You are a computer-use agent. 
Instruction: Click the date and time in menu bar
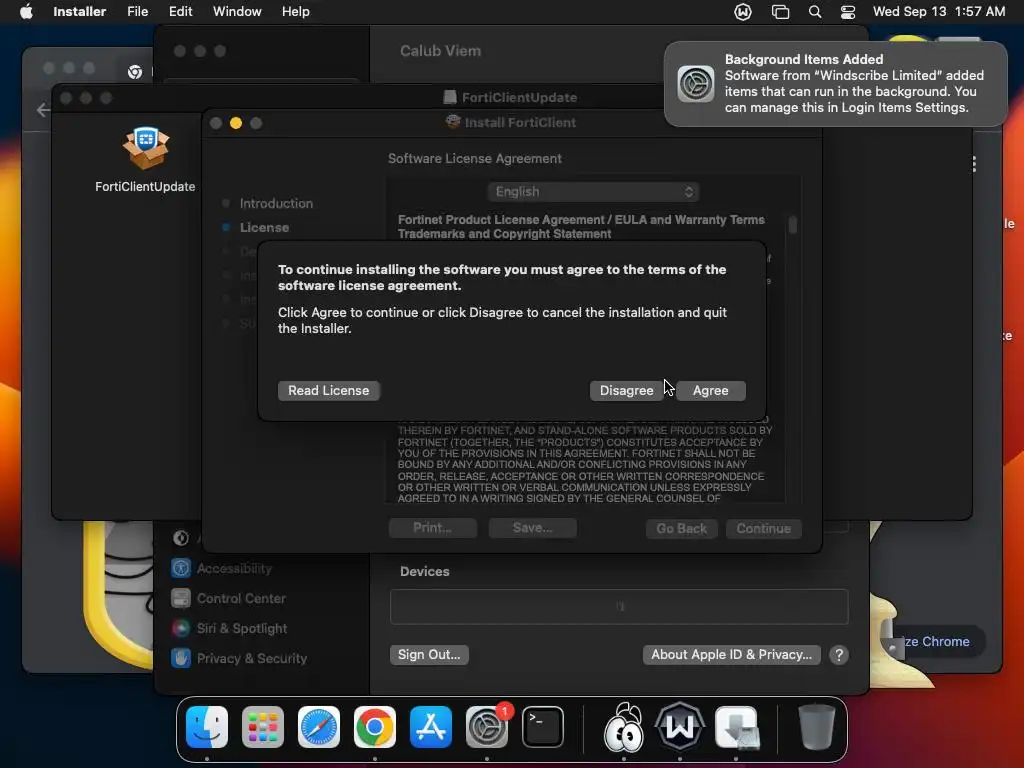click(x=938, y=11)
